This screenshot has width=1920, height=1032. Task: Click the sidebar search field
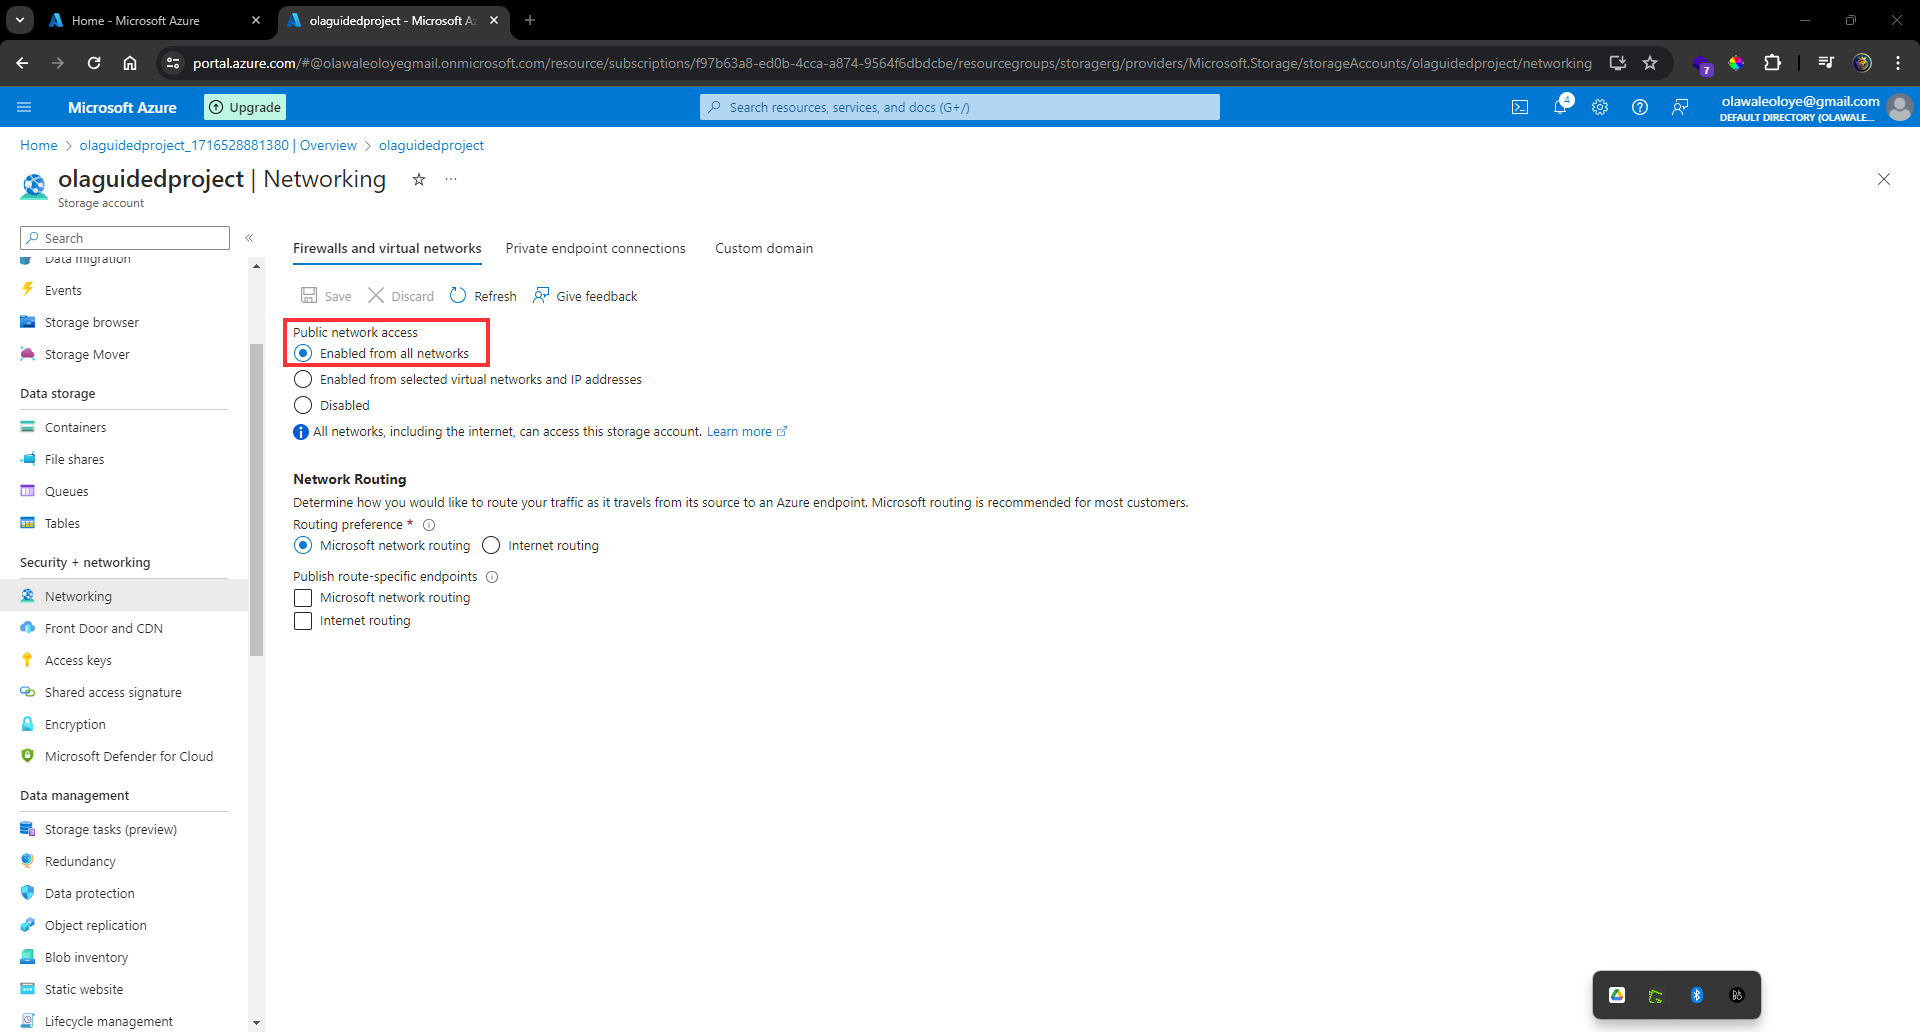pos(124,238)
